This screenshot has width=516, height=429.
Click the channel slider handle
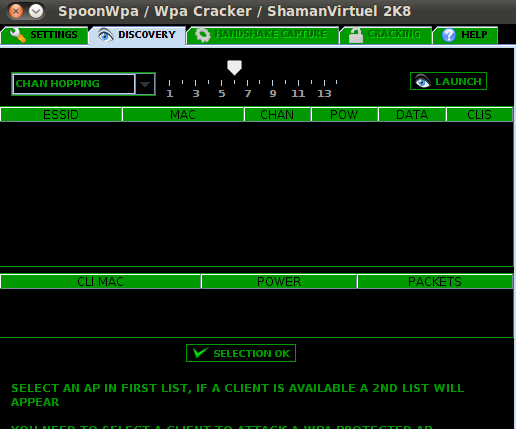[x=234, y=68]
